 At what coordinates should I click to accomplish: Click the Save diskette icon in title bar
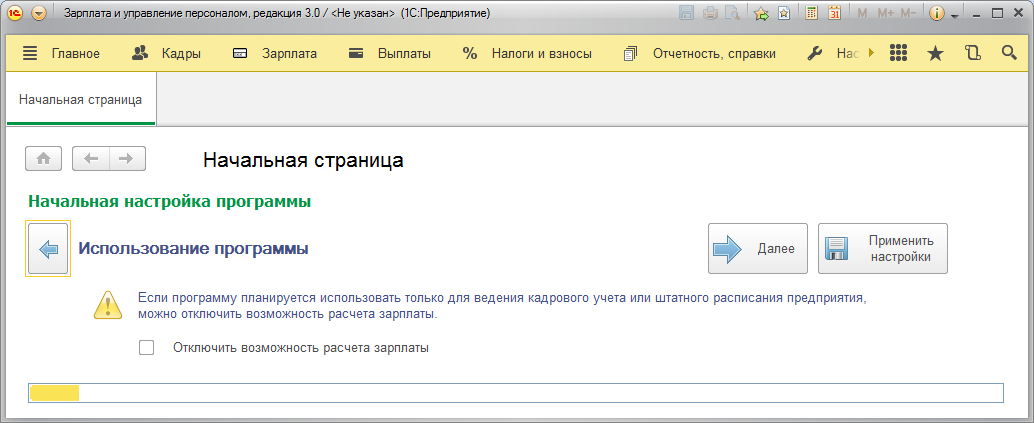[686, 13]
